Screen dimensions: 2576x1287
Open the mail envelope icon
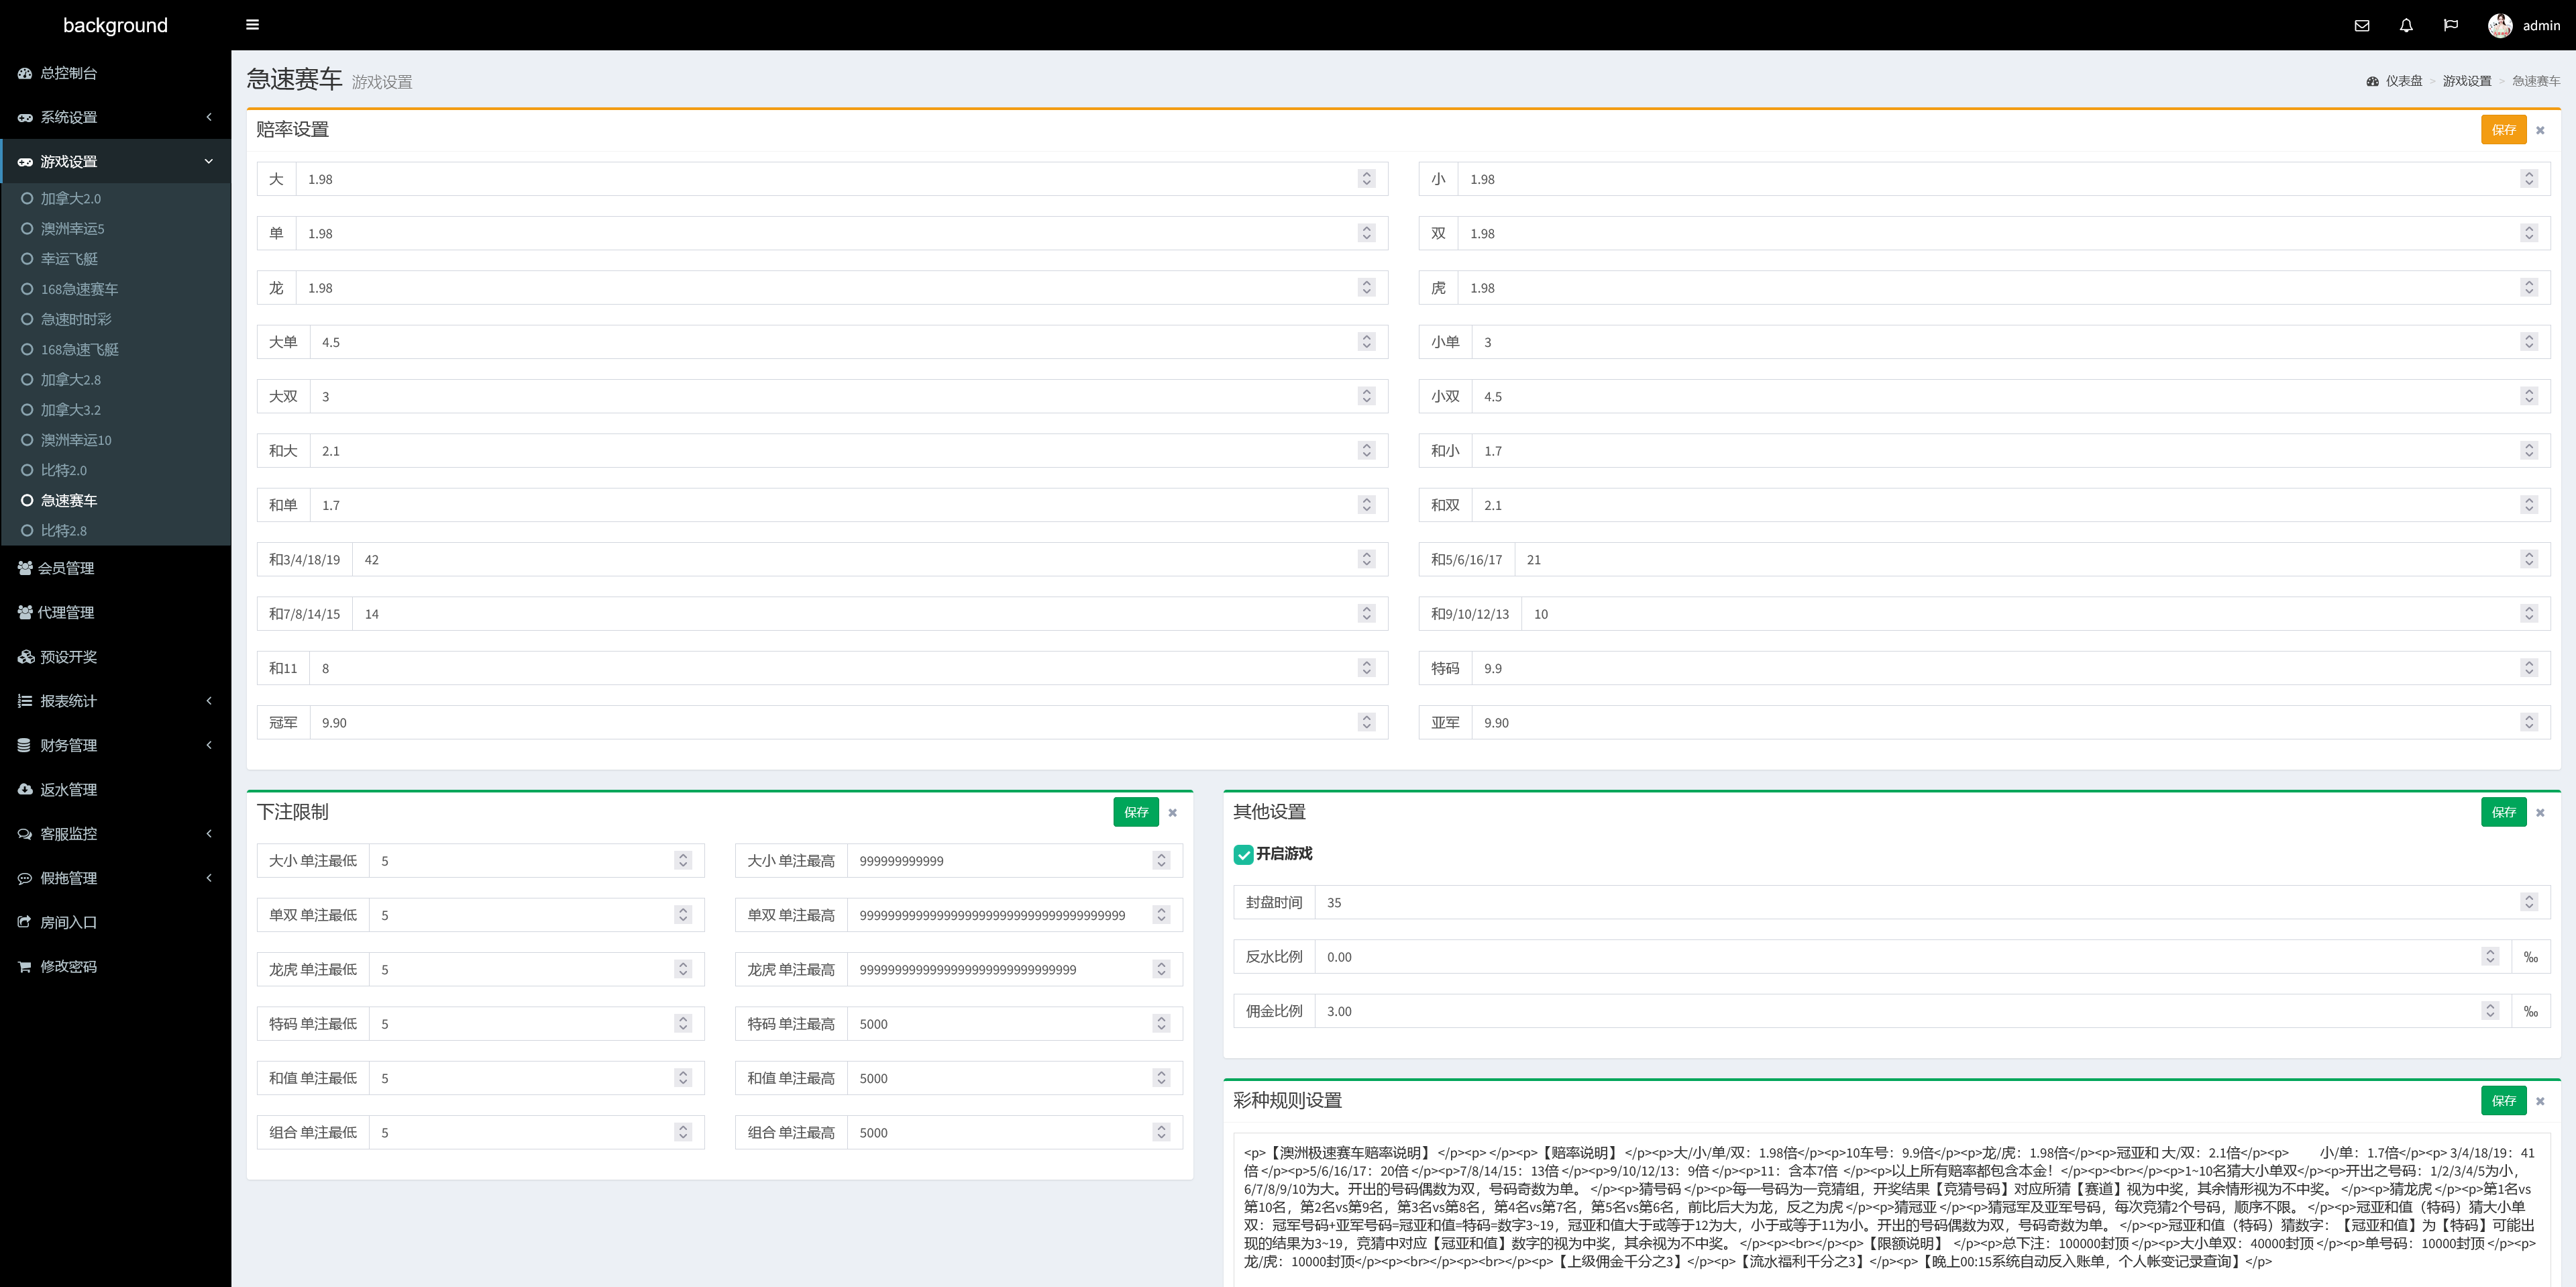[2361, 26]
